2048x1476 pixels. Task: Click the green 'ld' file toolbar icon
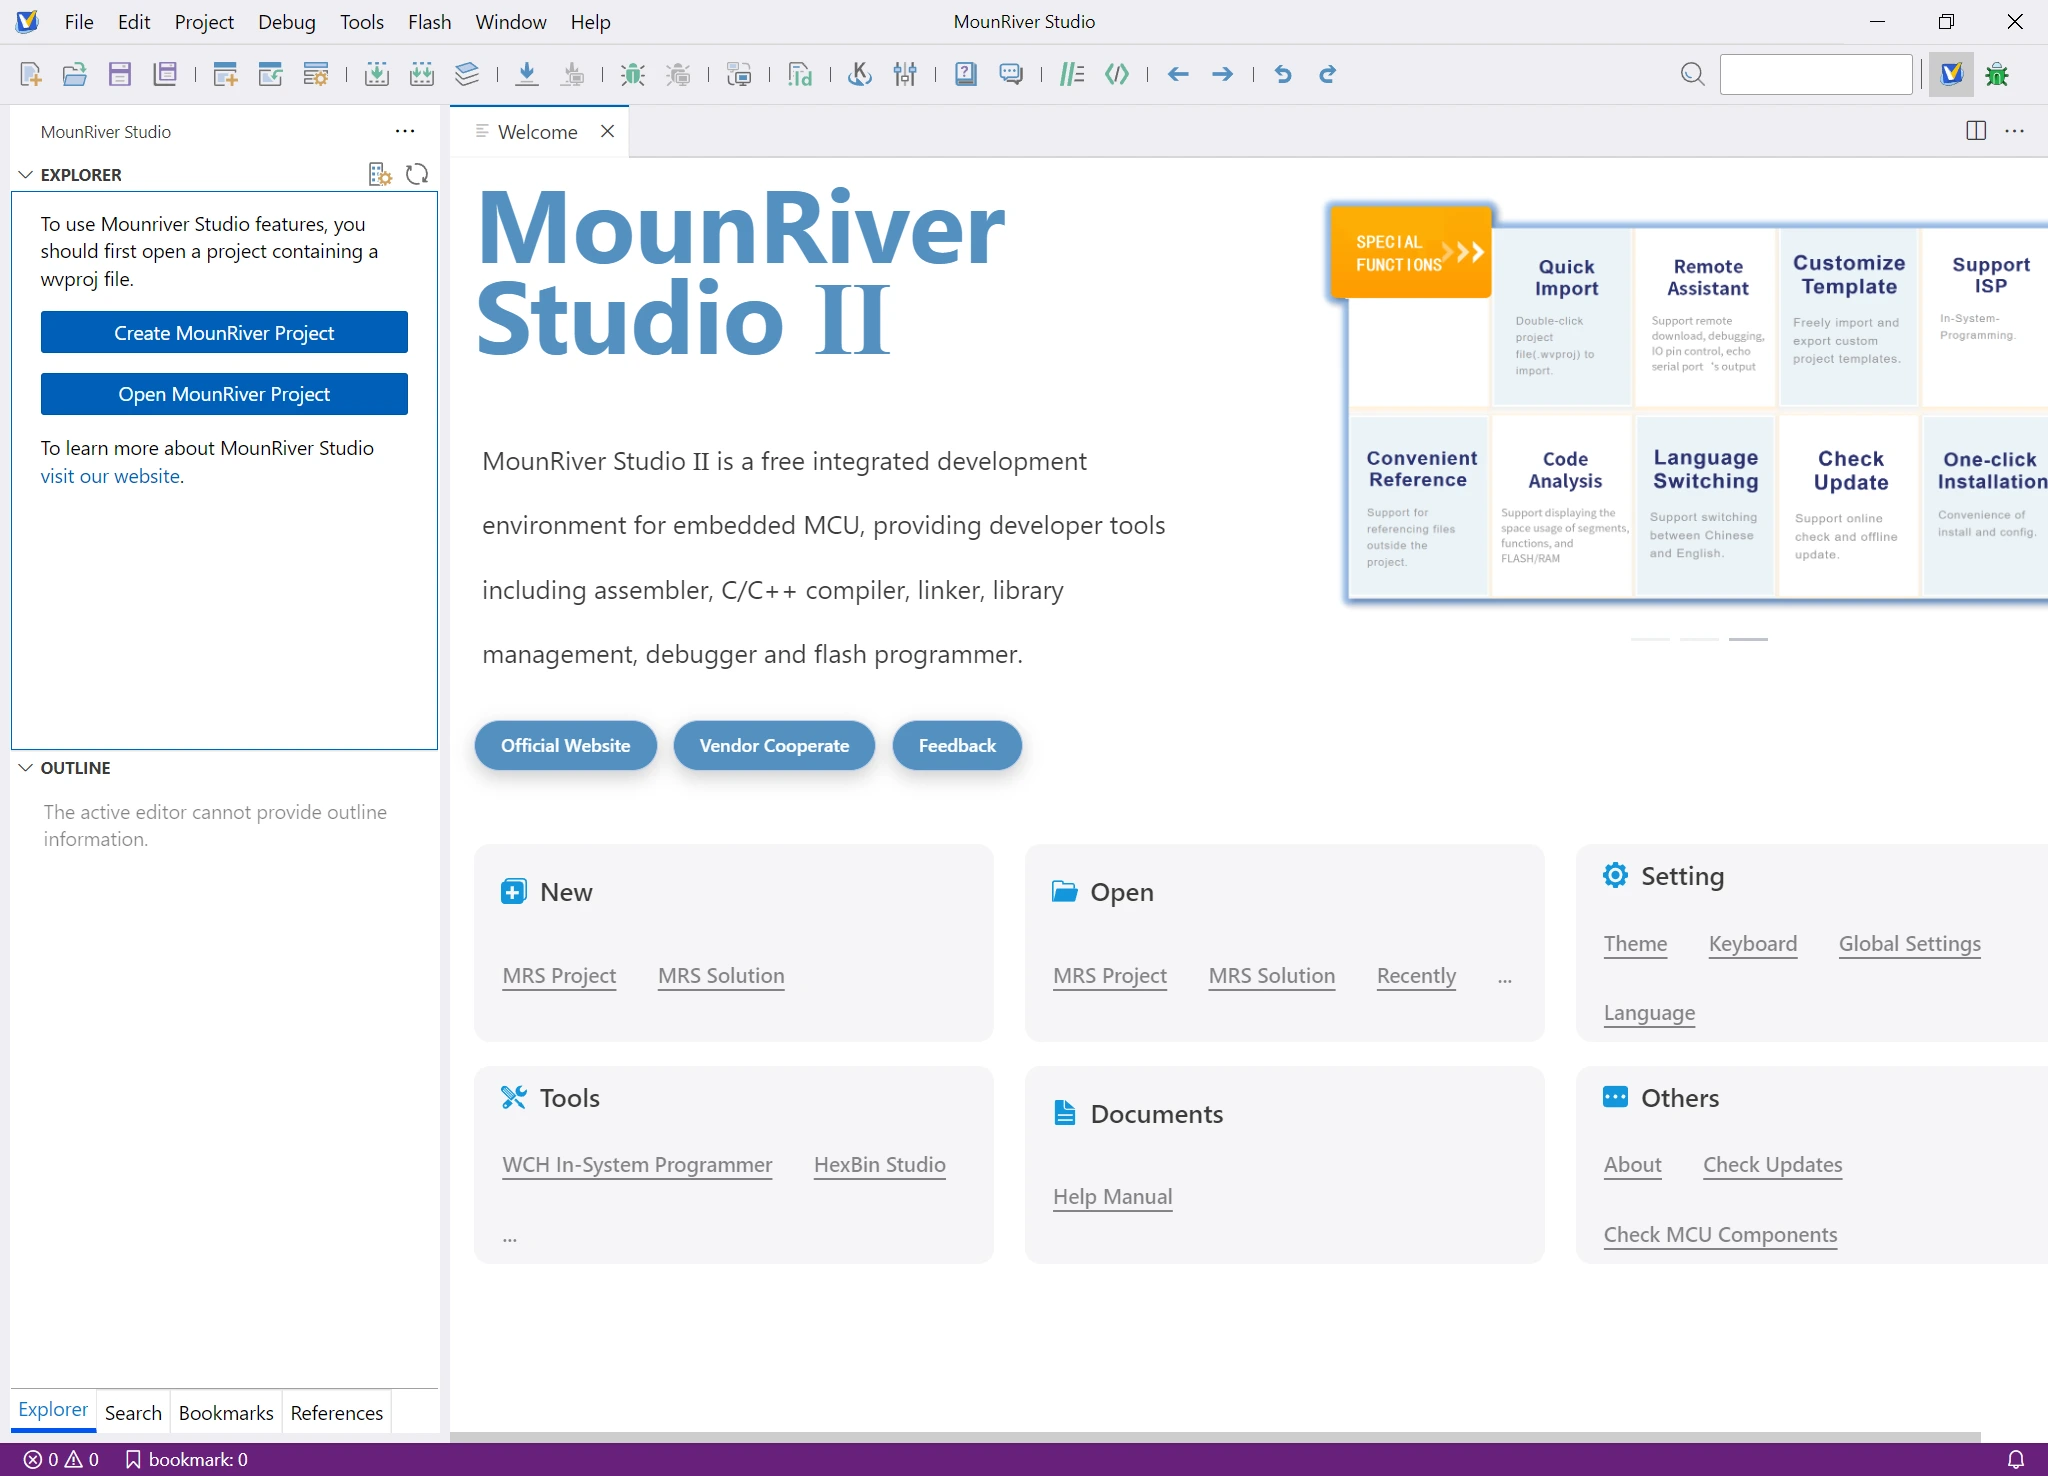point(800,74)
